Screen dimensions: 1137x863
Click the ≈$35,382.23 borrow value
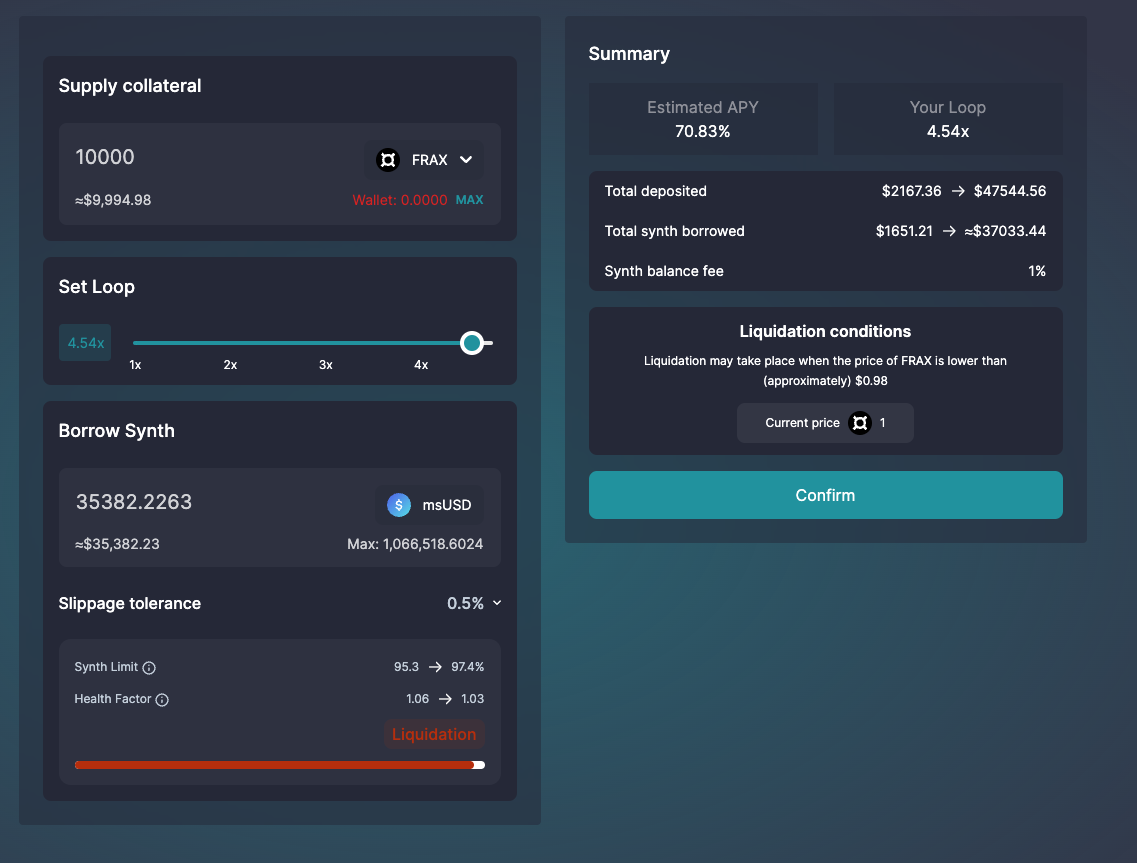click(x=117, y=544)
